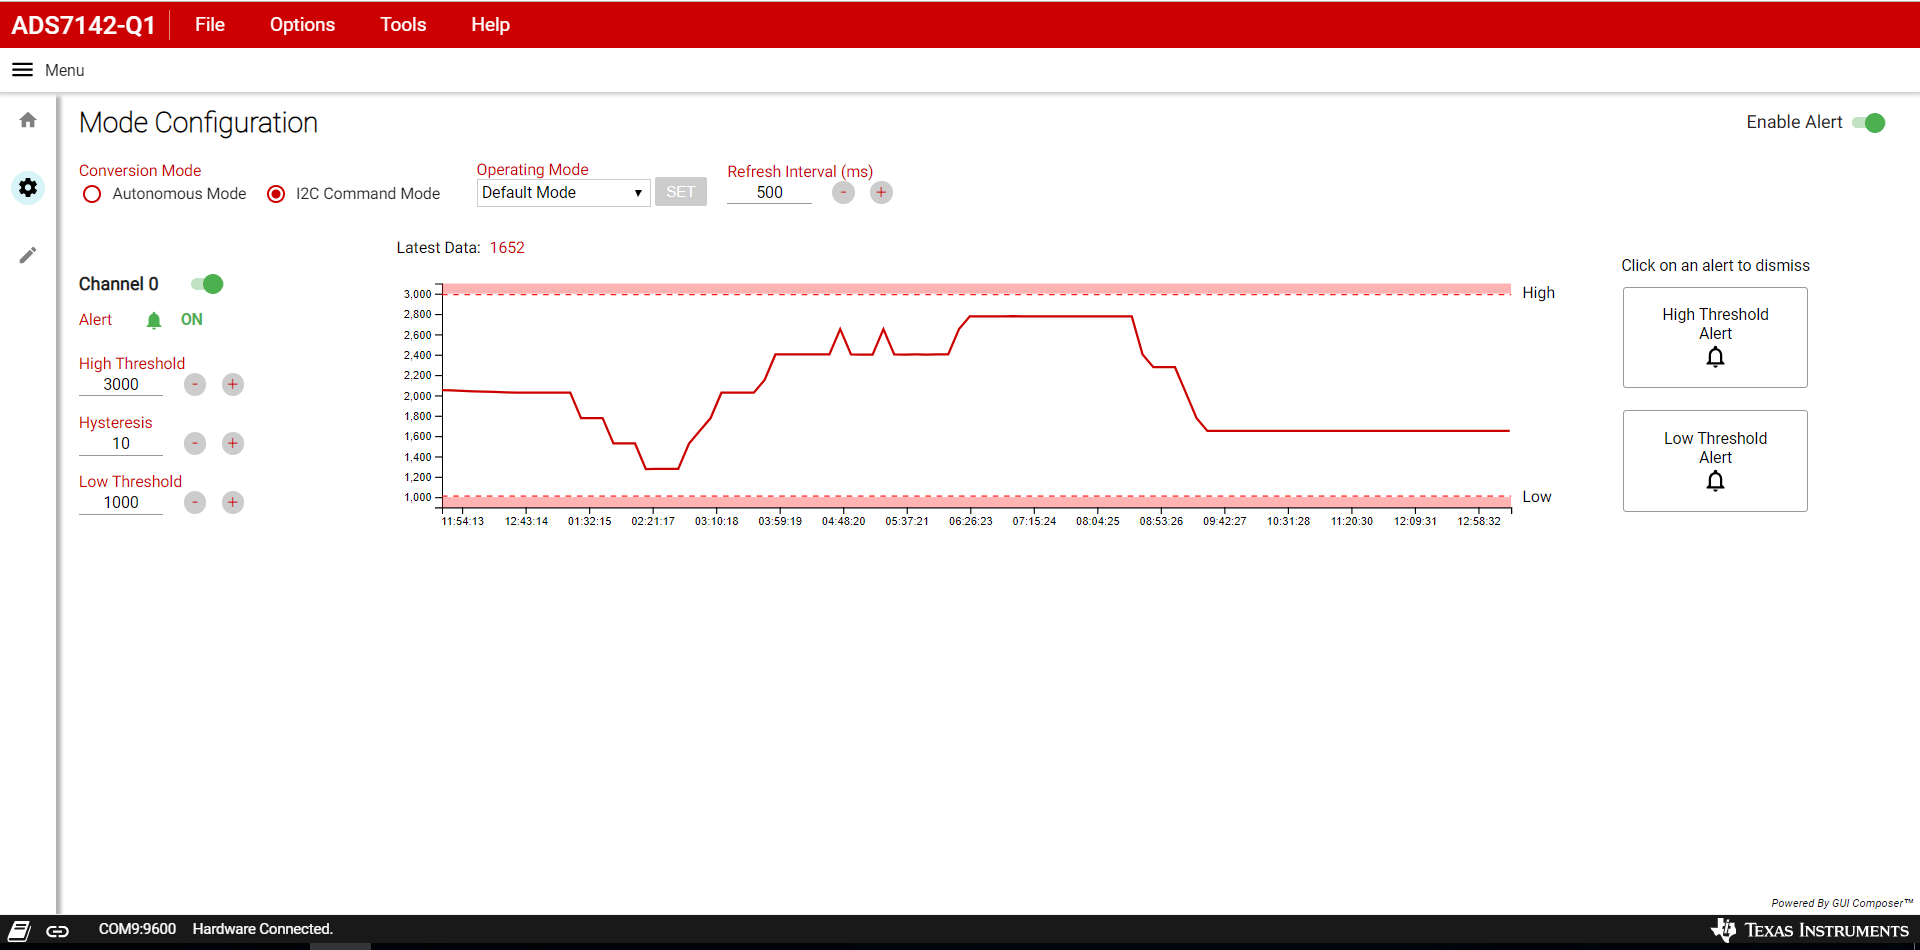Click the connection link icon in status bar
Image resolution: width=1920 pixels, height=950 pixels.
click(x=58, y=931)
